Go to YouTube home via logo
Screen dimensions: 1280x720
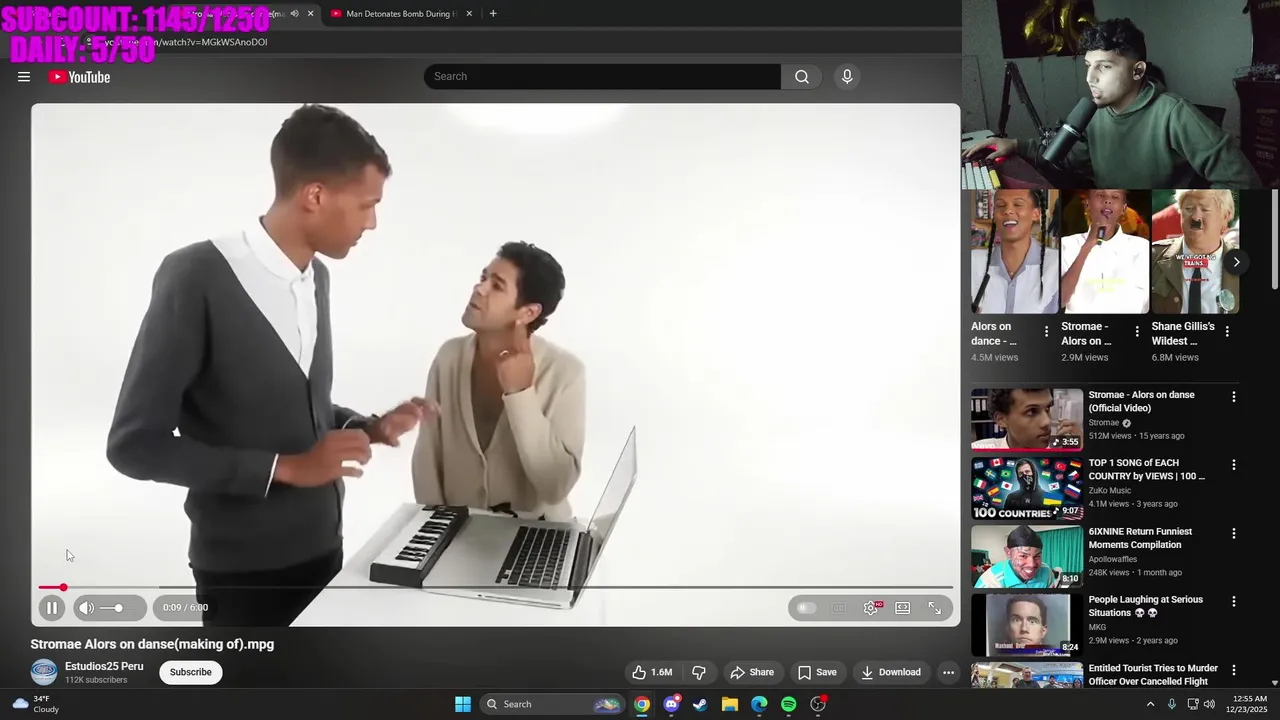(79, 77)
